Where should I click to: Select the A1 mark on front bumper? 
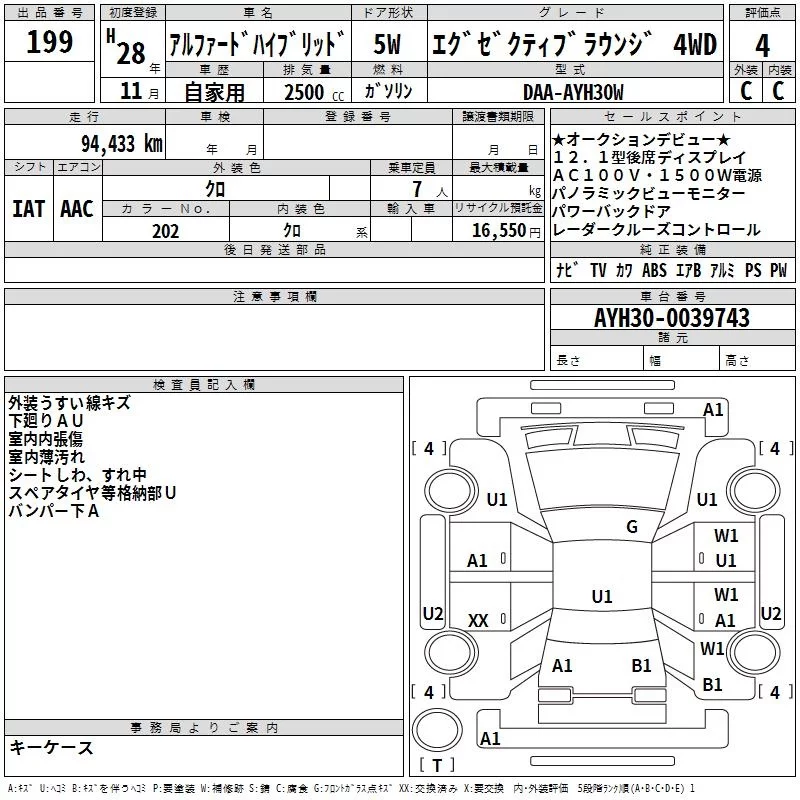tap(713, 409)
